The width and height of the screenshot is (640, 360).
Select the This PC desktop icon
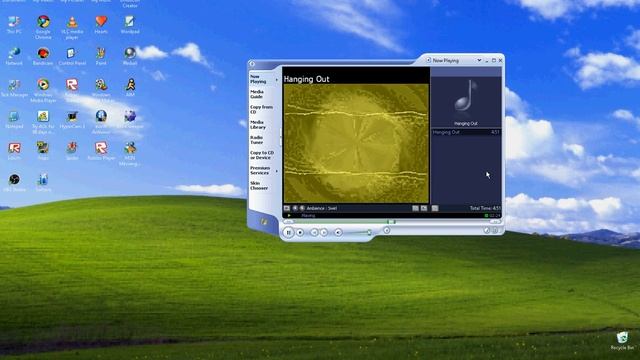coord(14,24)
